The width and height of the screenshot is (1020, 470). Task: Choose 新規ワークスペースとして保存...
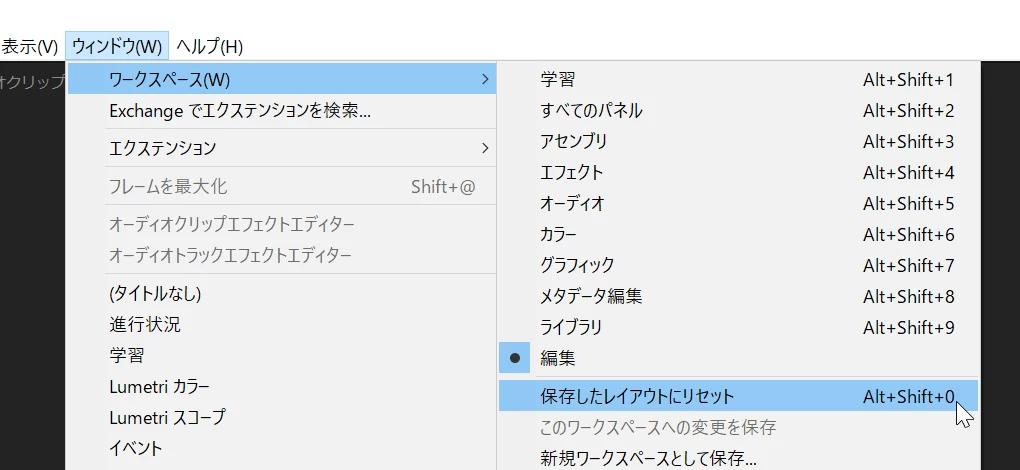coord(738,458)
